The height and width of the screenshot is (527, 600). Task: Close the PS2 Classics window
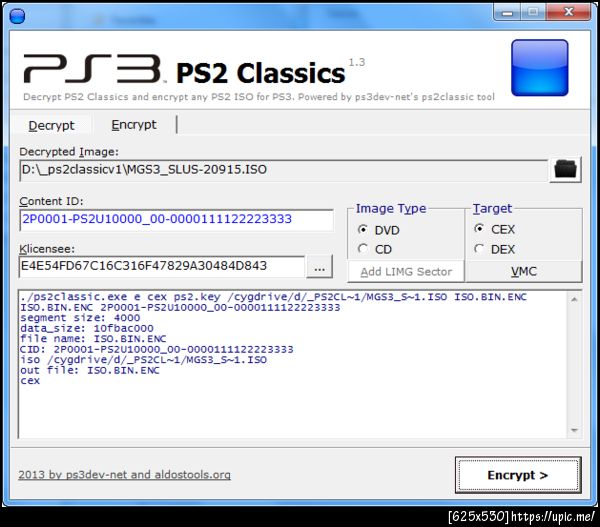click(x=569, y=12)
